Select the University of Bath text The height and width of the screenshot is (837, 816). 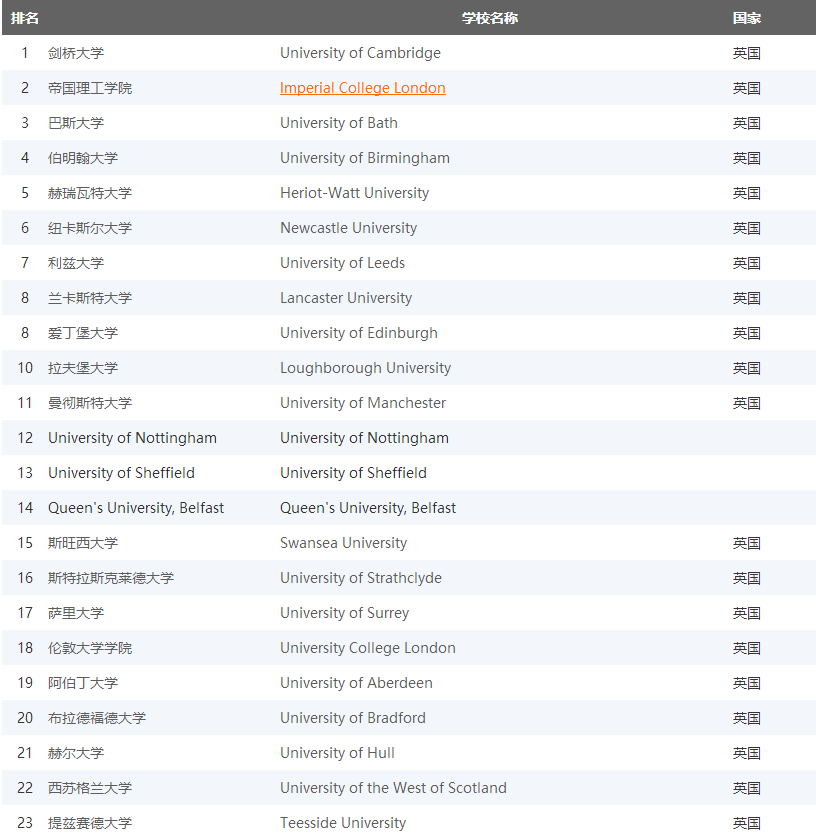pyautogui.click(x=338, y=123)
